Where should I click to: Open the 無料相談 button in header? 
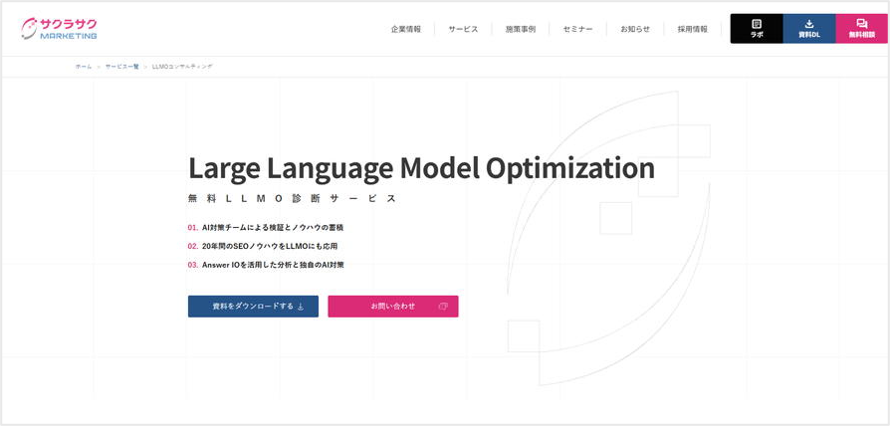[862, 28]
